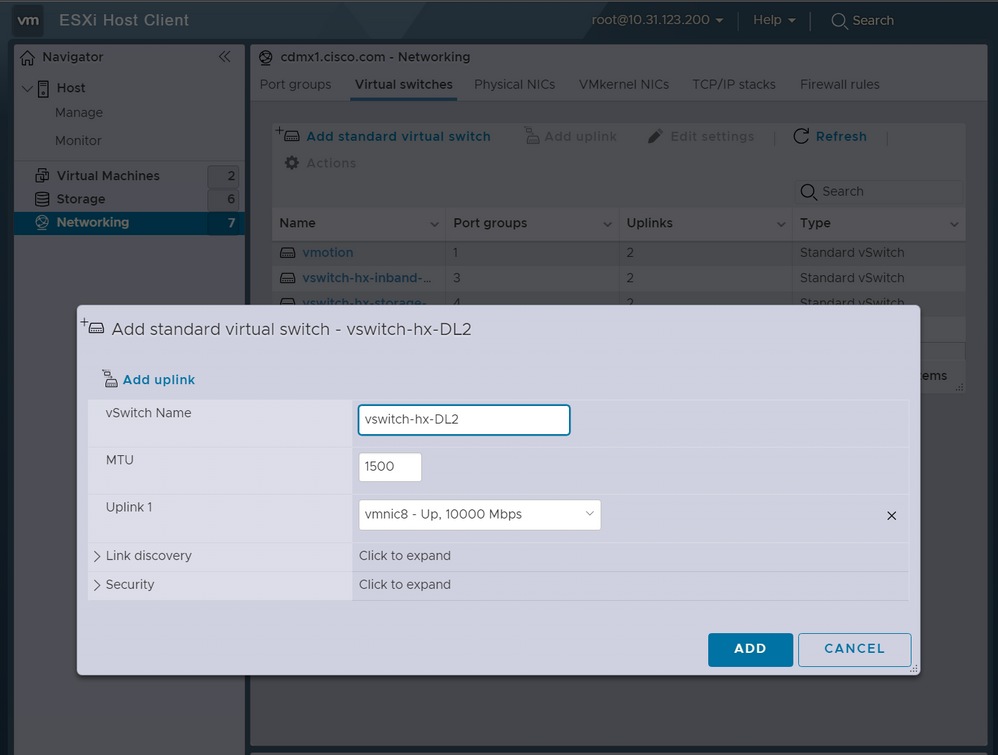Open the Name column filter dropdown
The height and width of the screenshot is (755, 998).
[434, 224]
